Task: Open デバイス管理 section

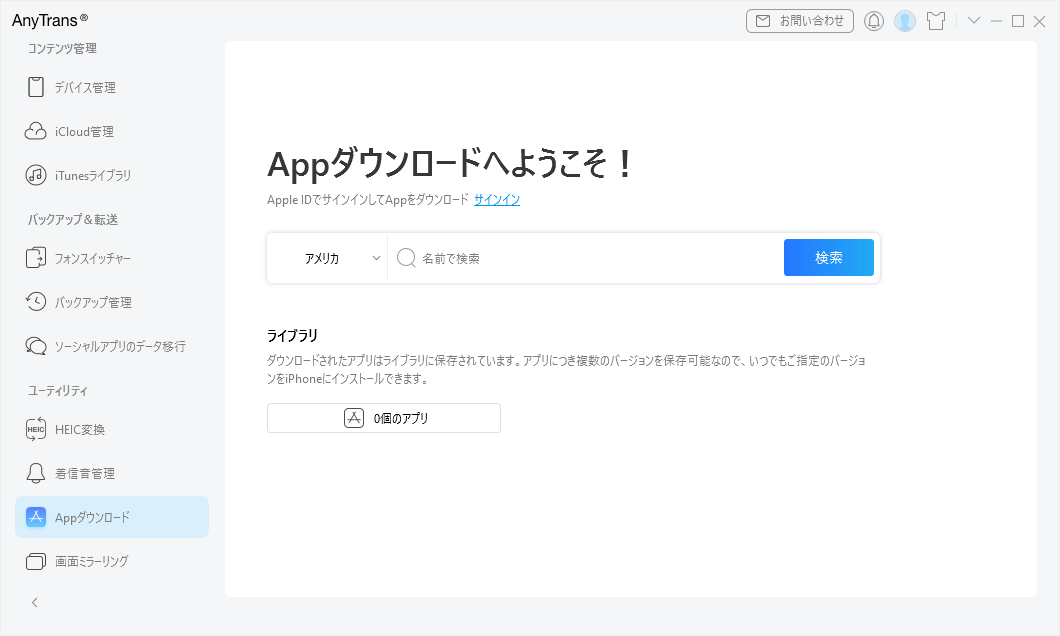Action: click(112, 87)
